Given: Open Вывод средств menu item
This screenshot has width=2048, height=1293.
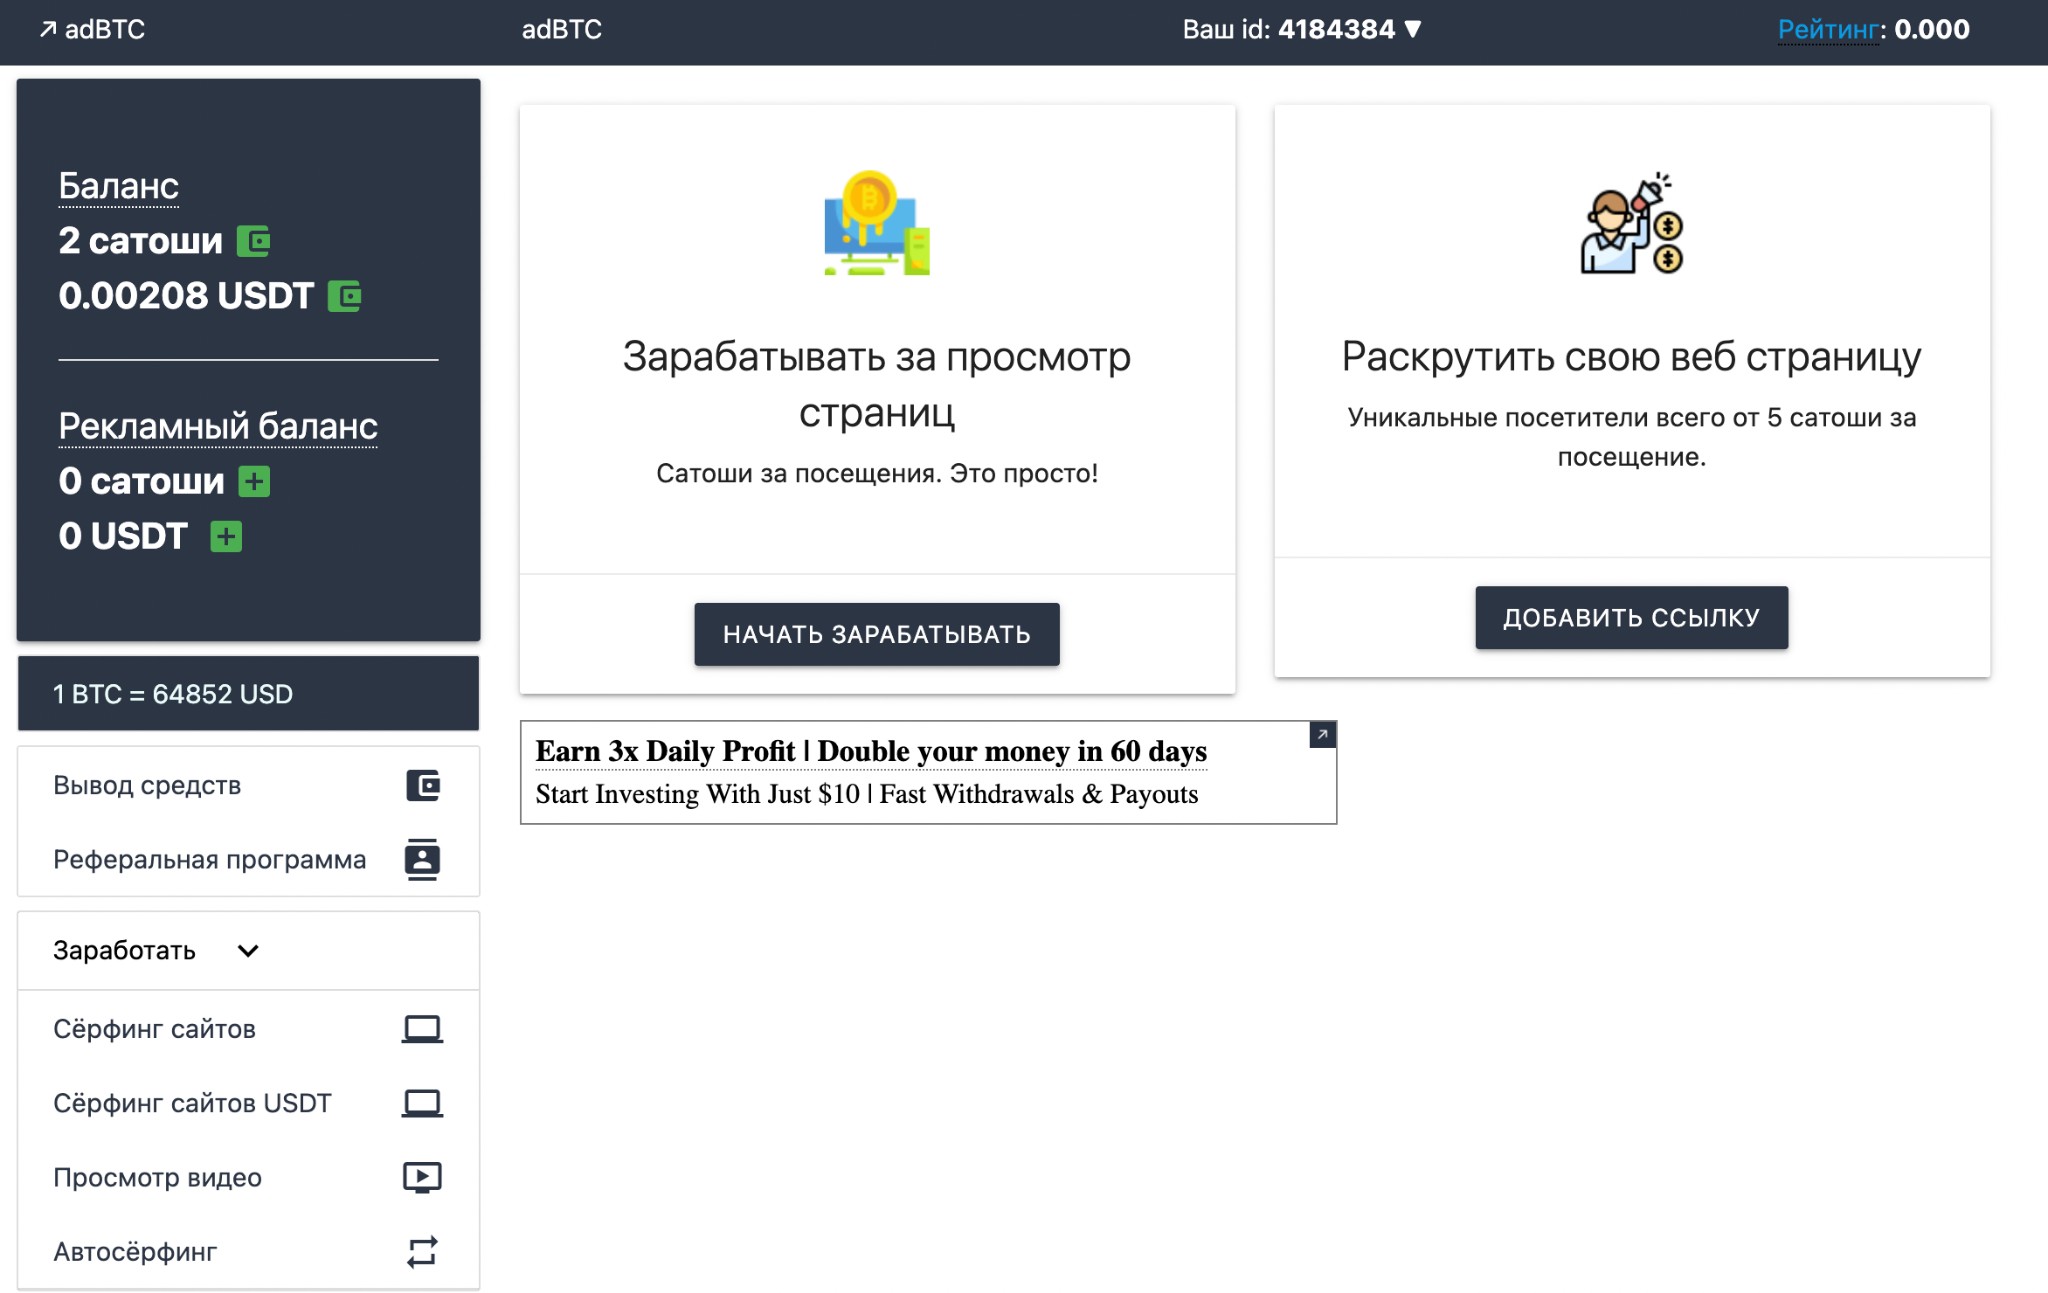Looking at the screenshot, I should (x=248, y=785).
